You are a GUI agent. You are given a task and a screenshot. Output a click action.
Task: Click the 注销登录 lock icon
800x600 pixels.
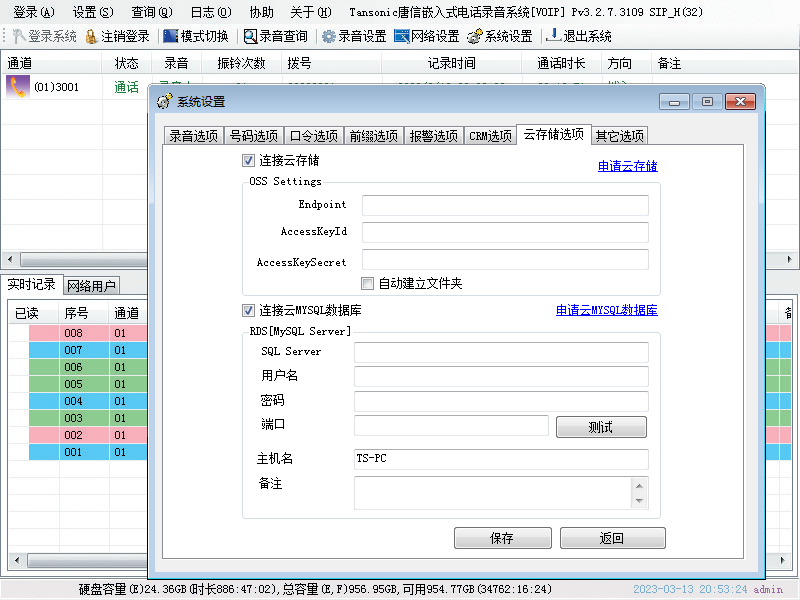pos(92,36)
